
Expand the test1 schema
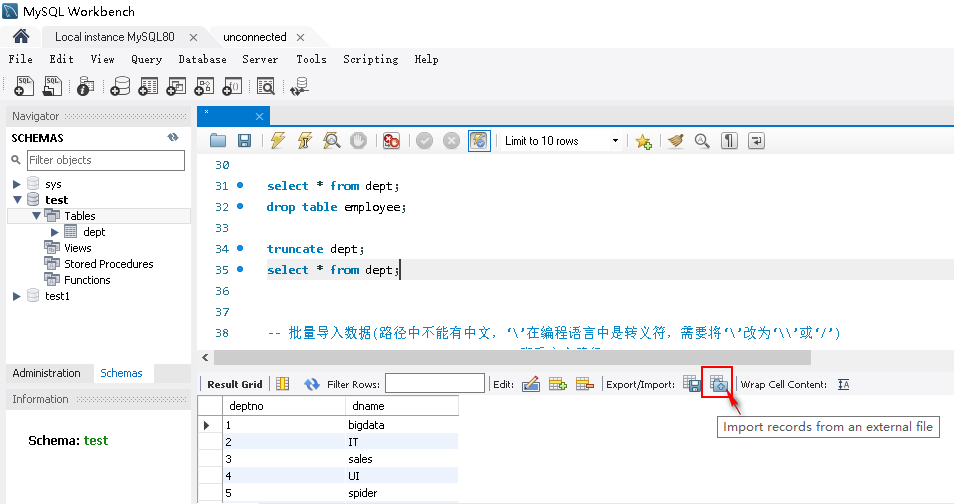[16, 296]
